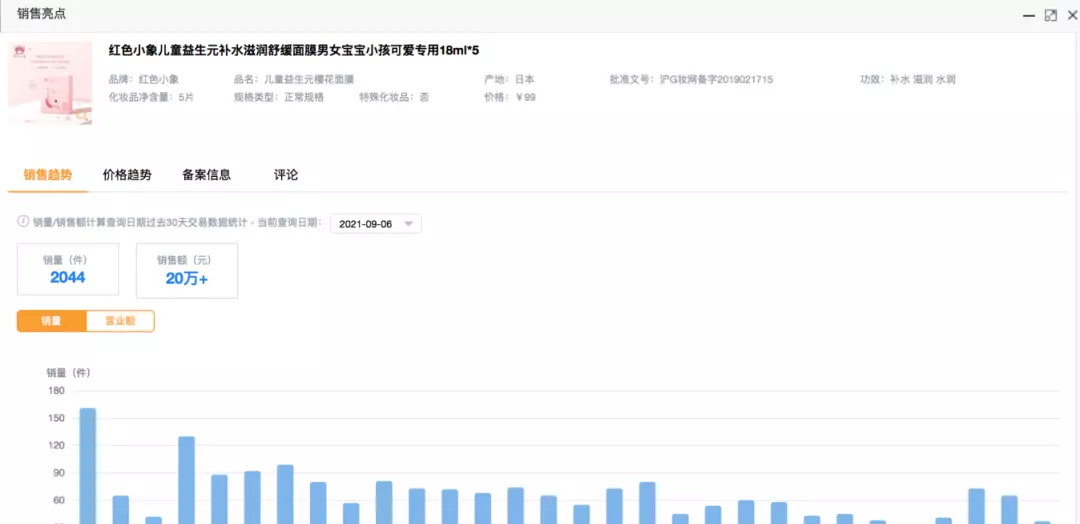Close the 销售亮点 window

pyautogui.click(x=1072, y=15)
